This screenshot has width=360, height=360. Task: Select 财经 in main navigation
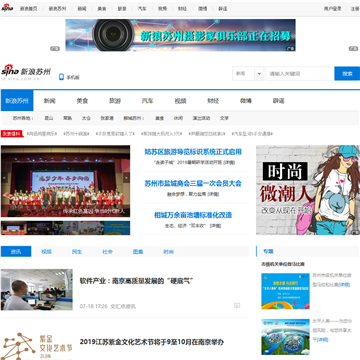[x=213, y=101]
